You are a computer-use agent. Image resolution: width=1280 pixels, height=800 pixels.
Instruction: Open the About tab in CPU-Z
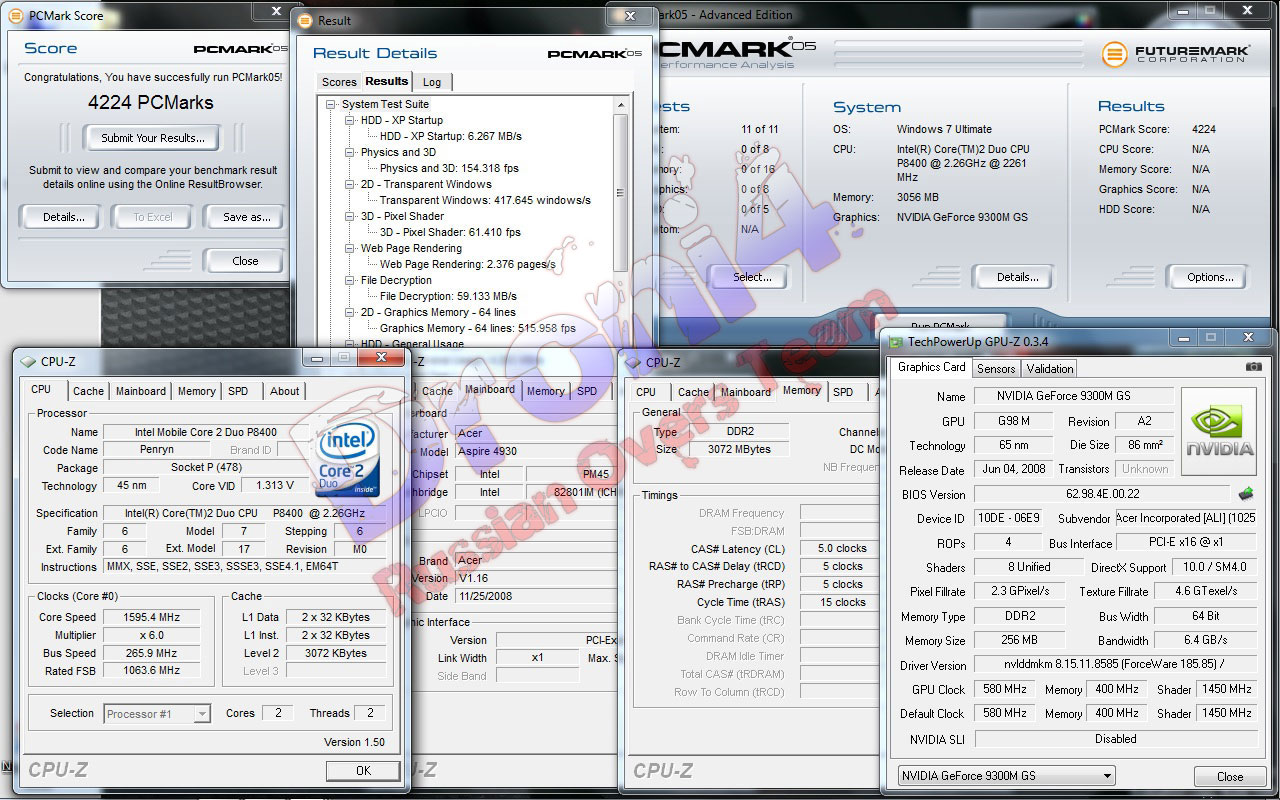(285, 391)
